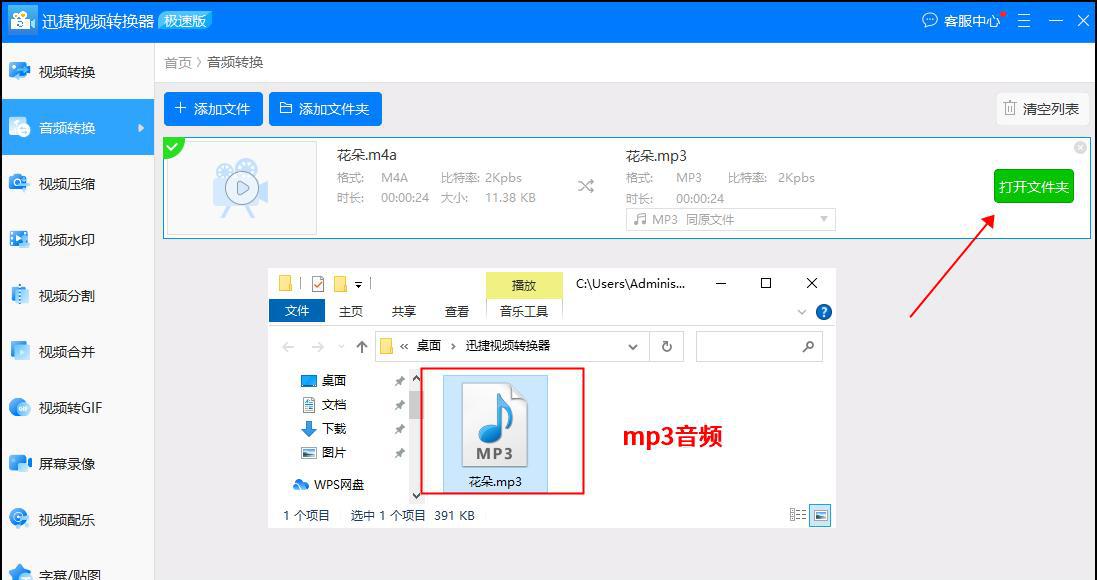Open the 视频合并 tool
This screenshot has width=1097, height=580.
[x=77, y=351]
